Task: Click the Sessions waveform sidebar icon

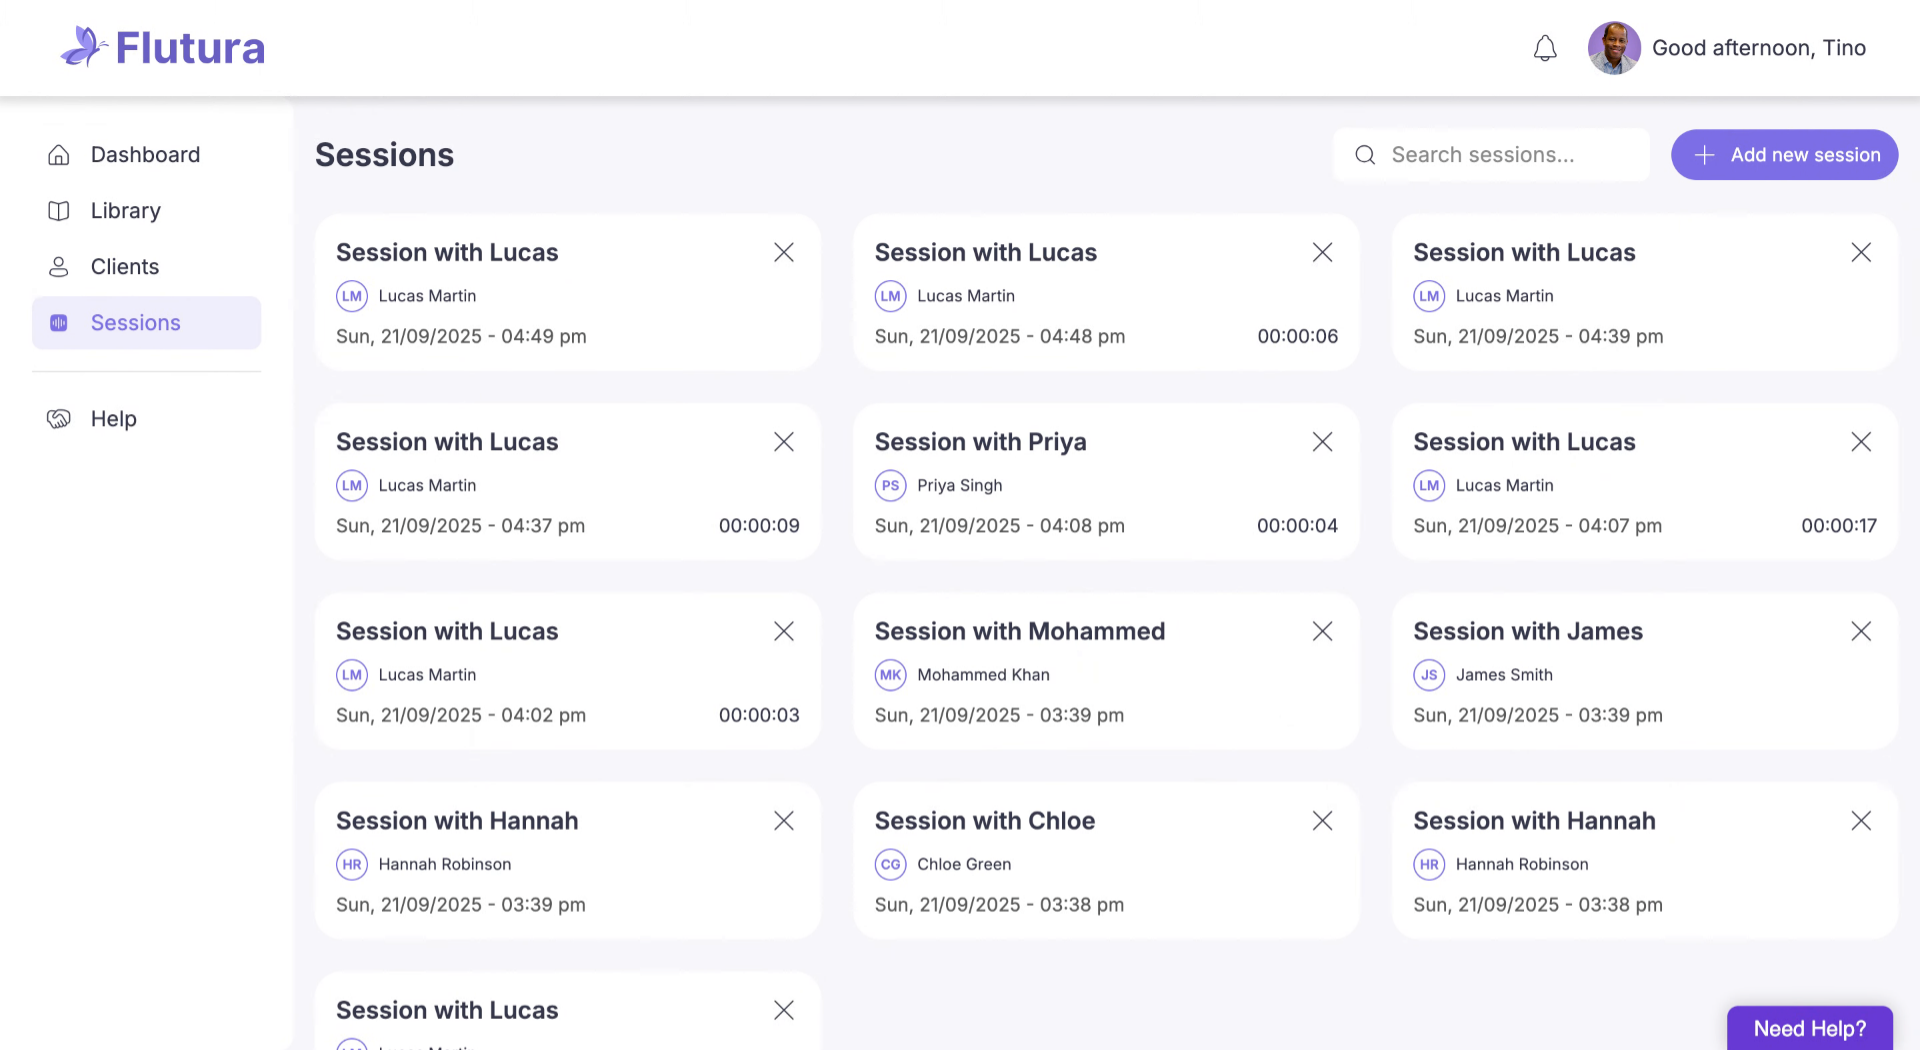Action: point(59,323)
